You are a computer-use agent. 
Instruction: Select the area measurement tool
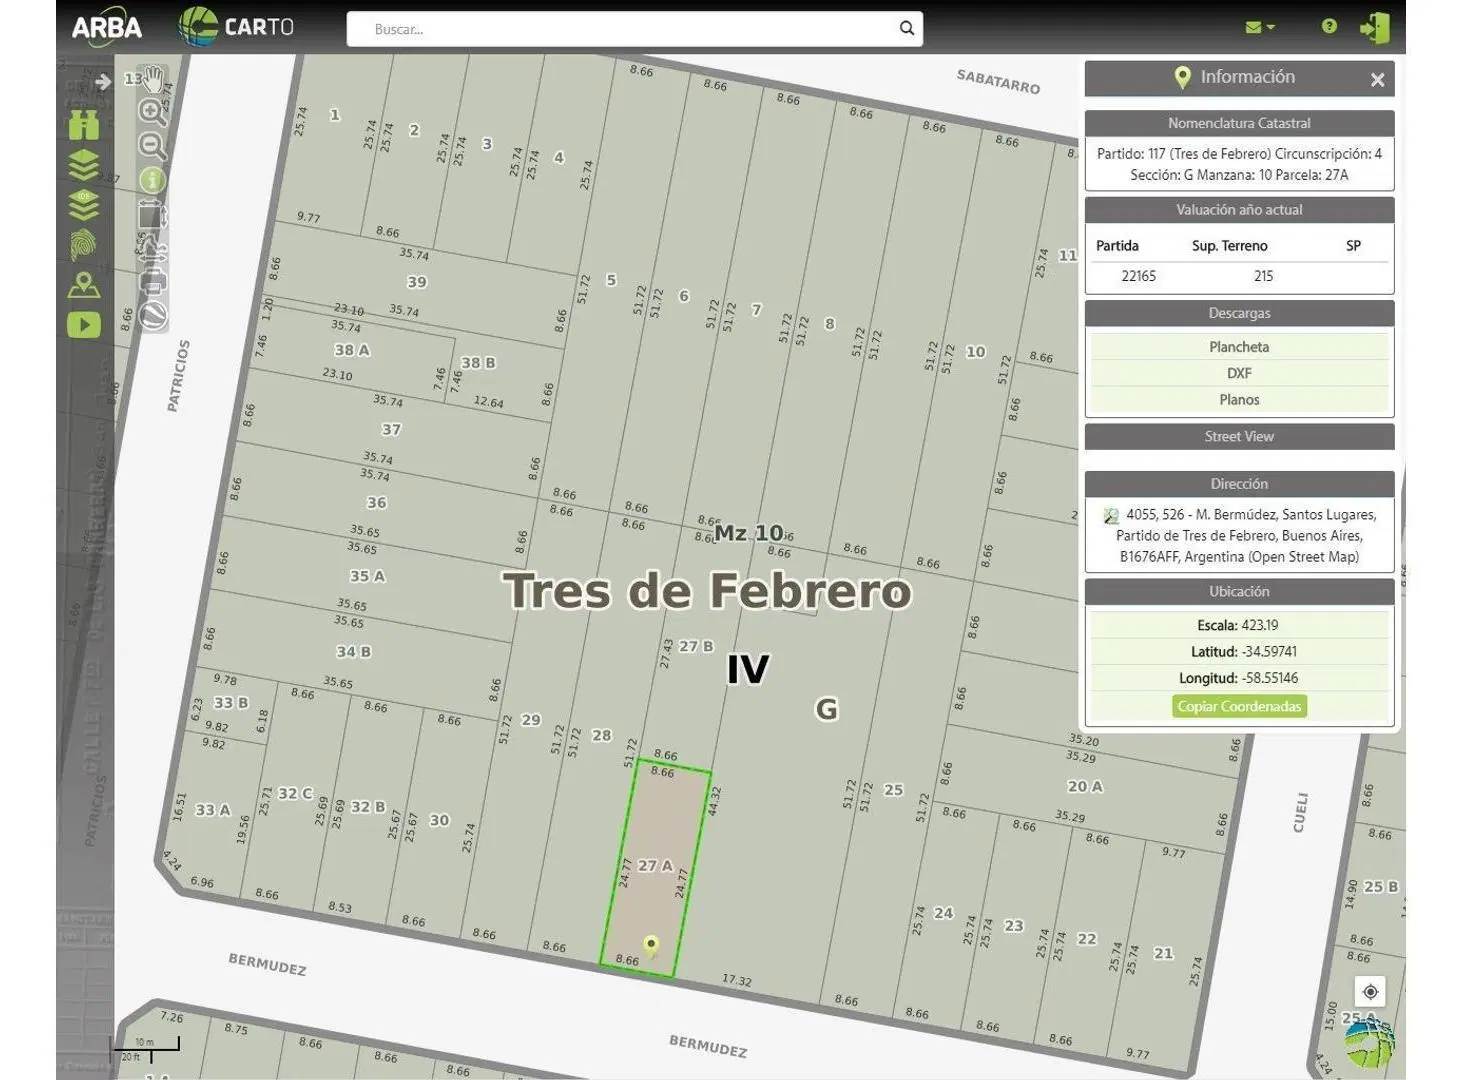(152, 214)
